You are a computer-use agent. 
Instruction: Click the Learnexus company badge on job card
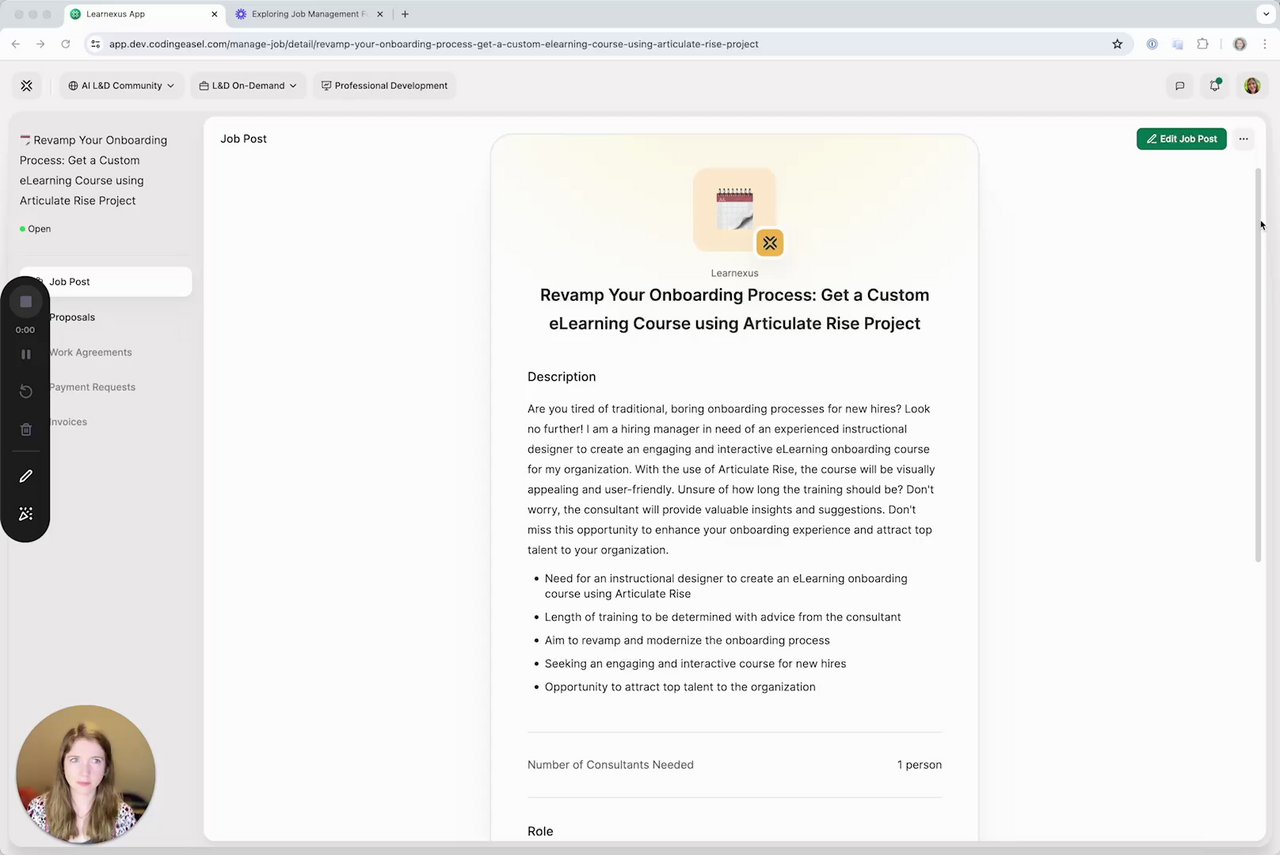point(769,243)
